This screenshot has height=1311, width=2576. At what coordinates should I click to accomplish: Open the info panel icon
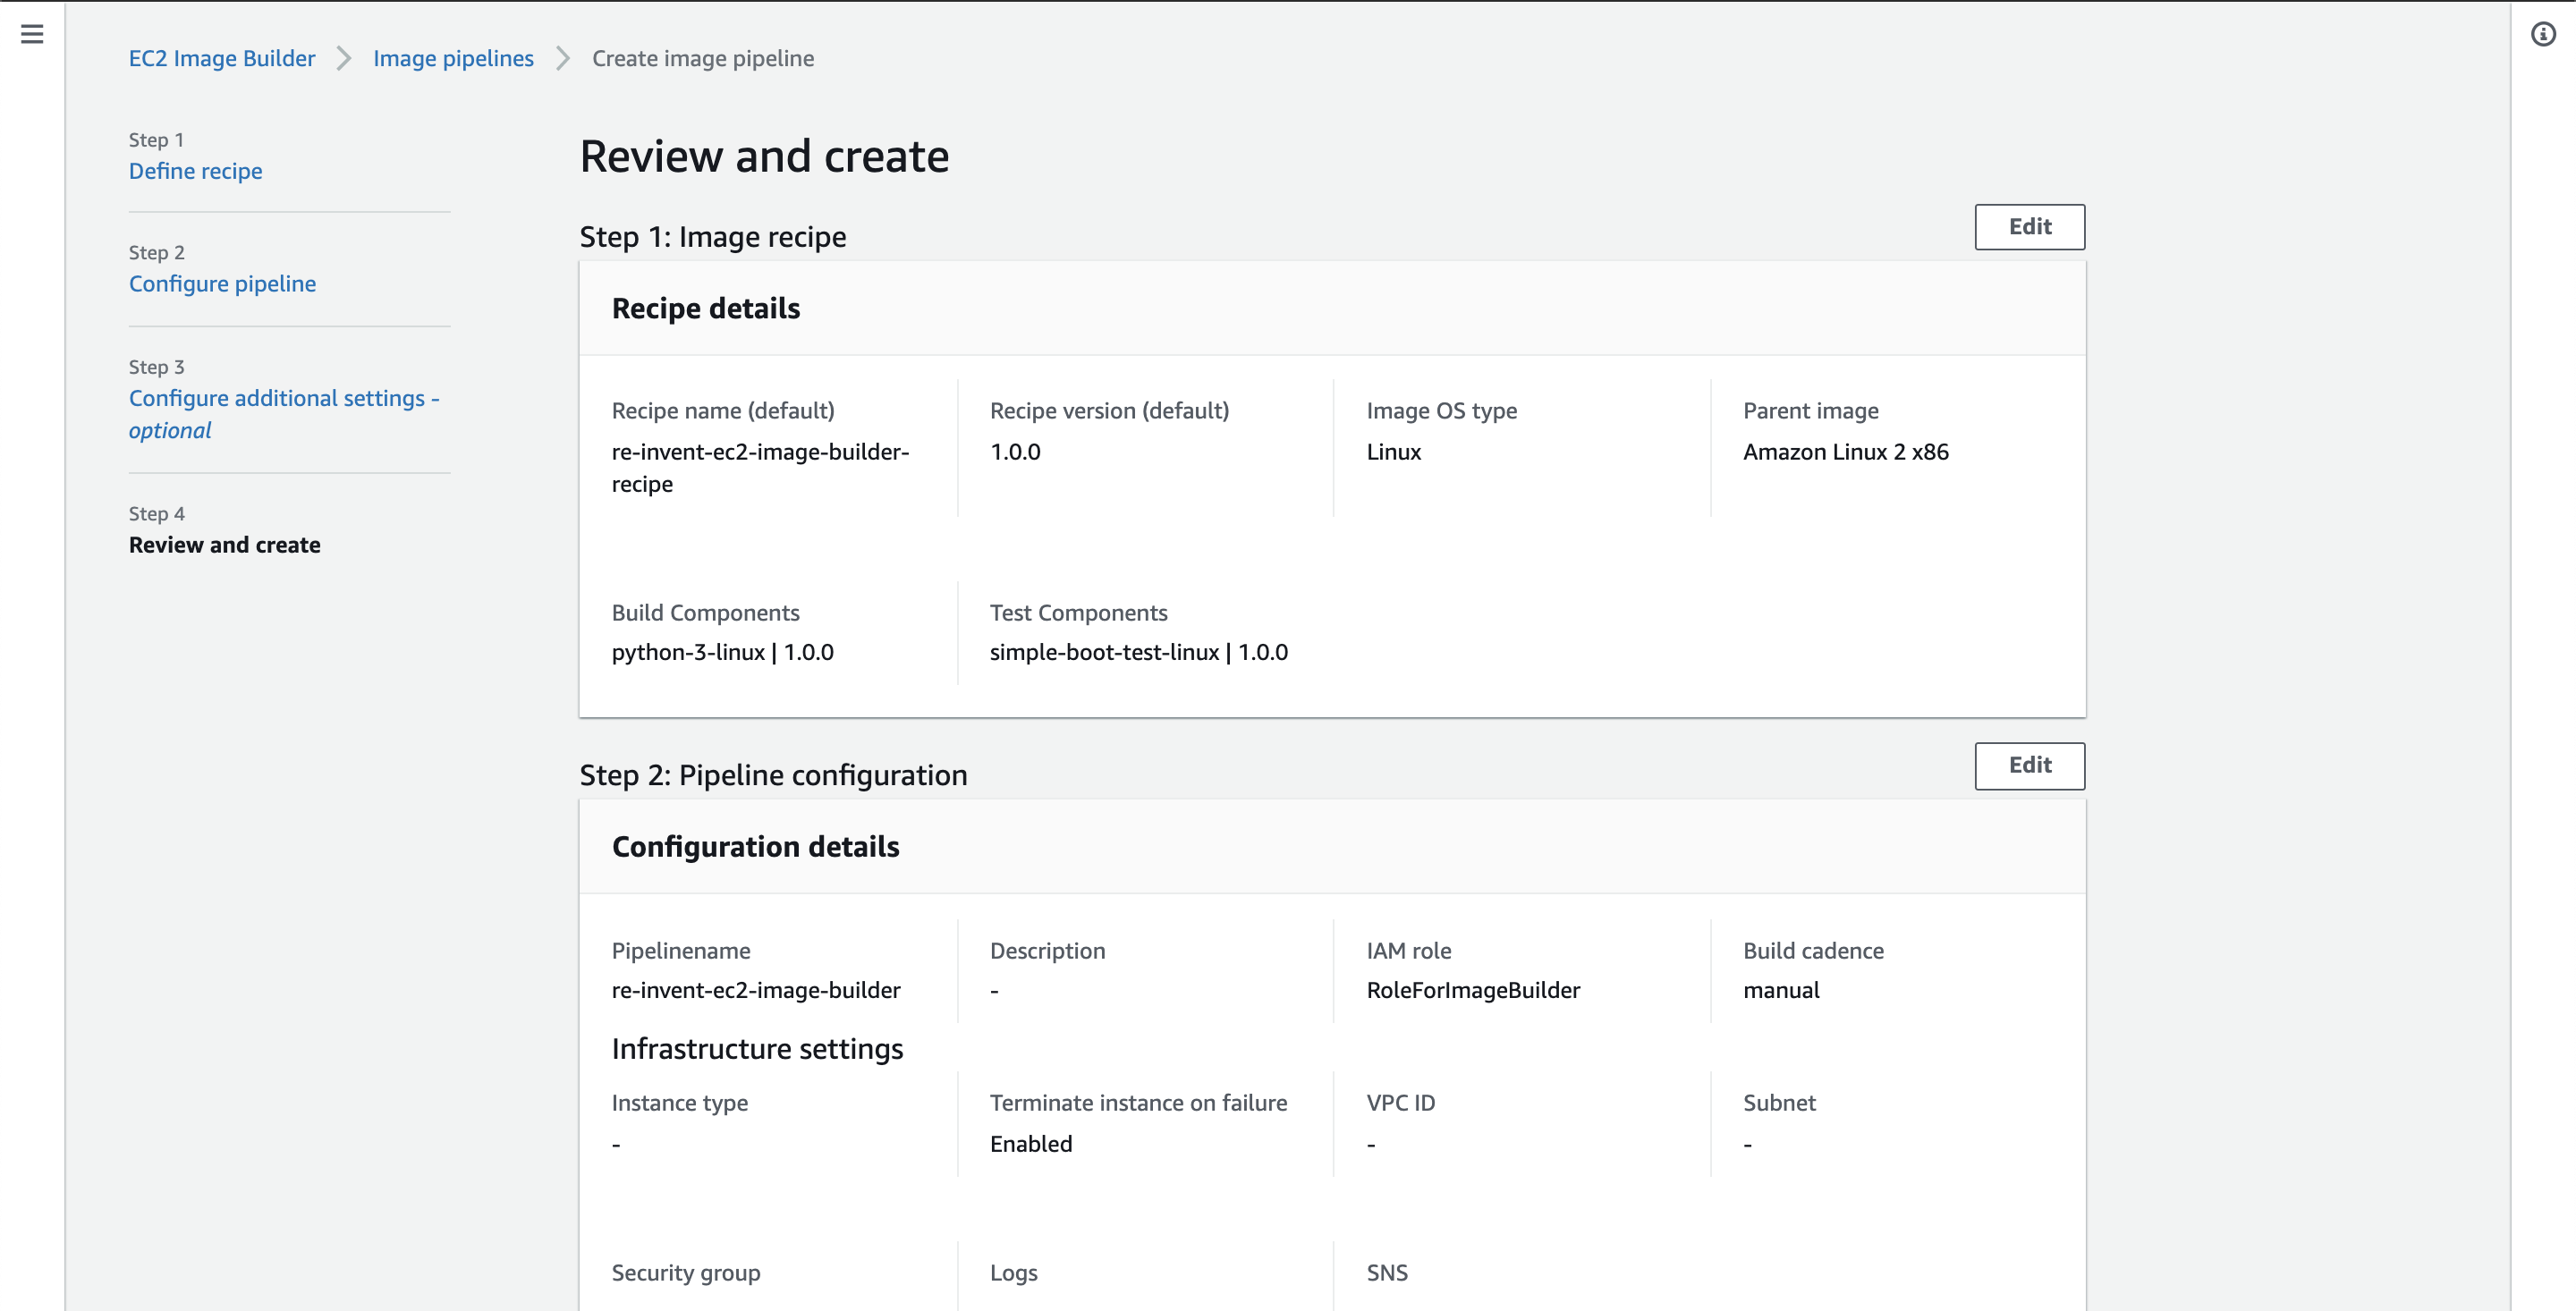click(x=2545, y=33)
